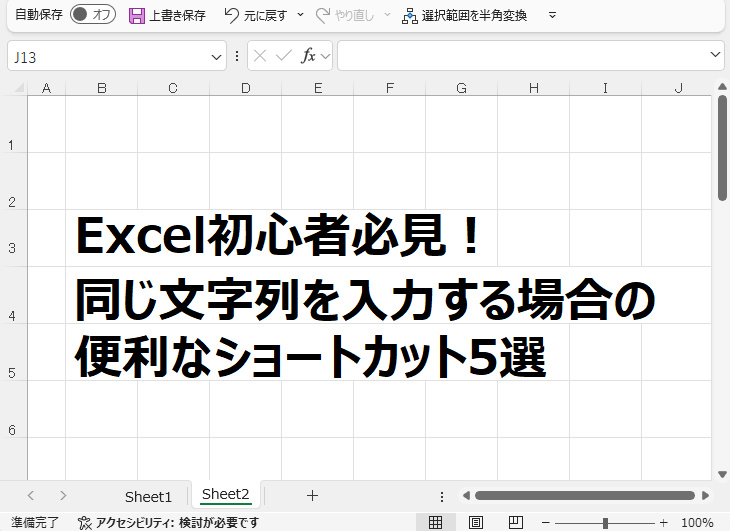Click the やり直し redo button

tap(345, 16)
